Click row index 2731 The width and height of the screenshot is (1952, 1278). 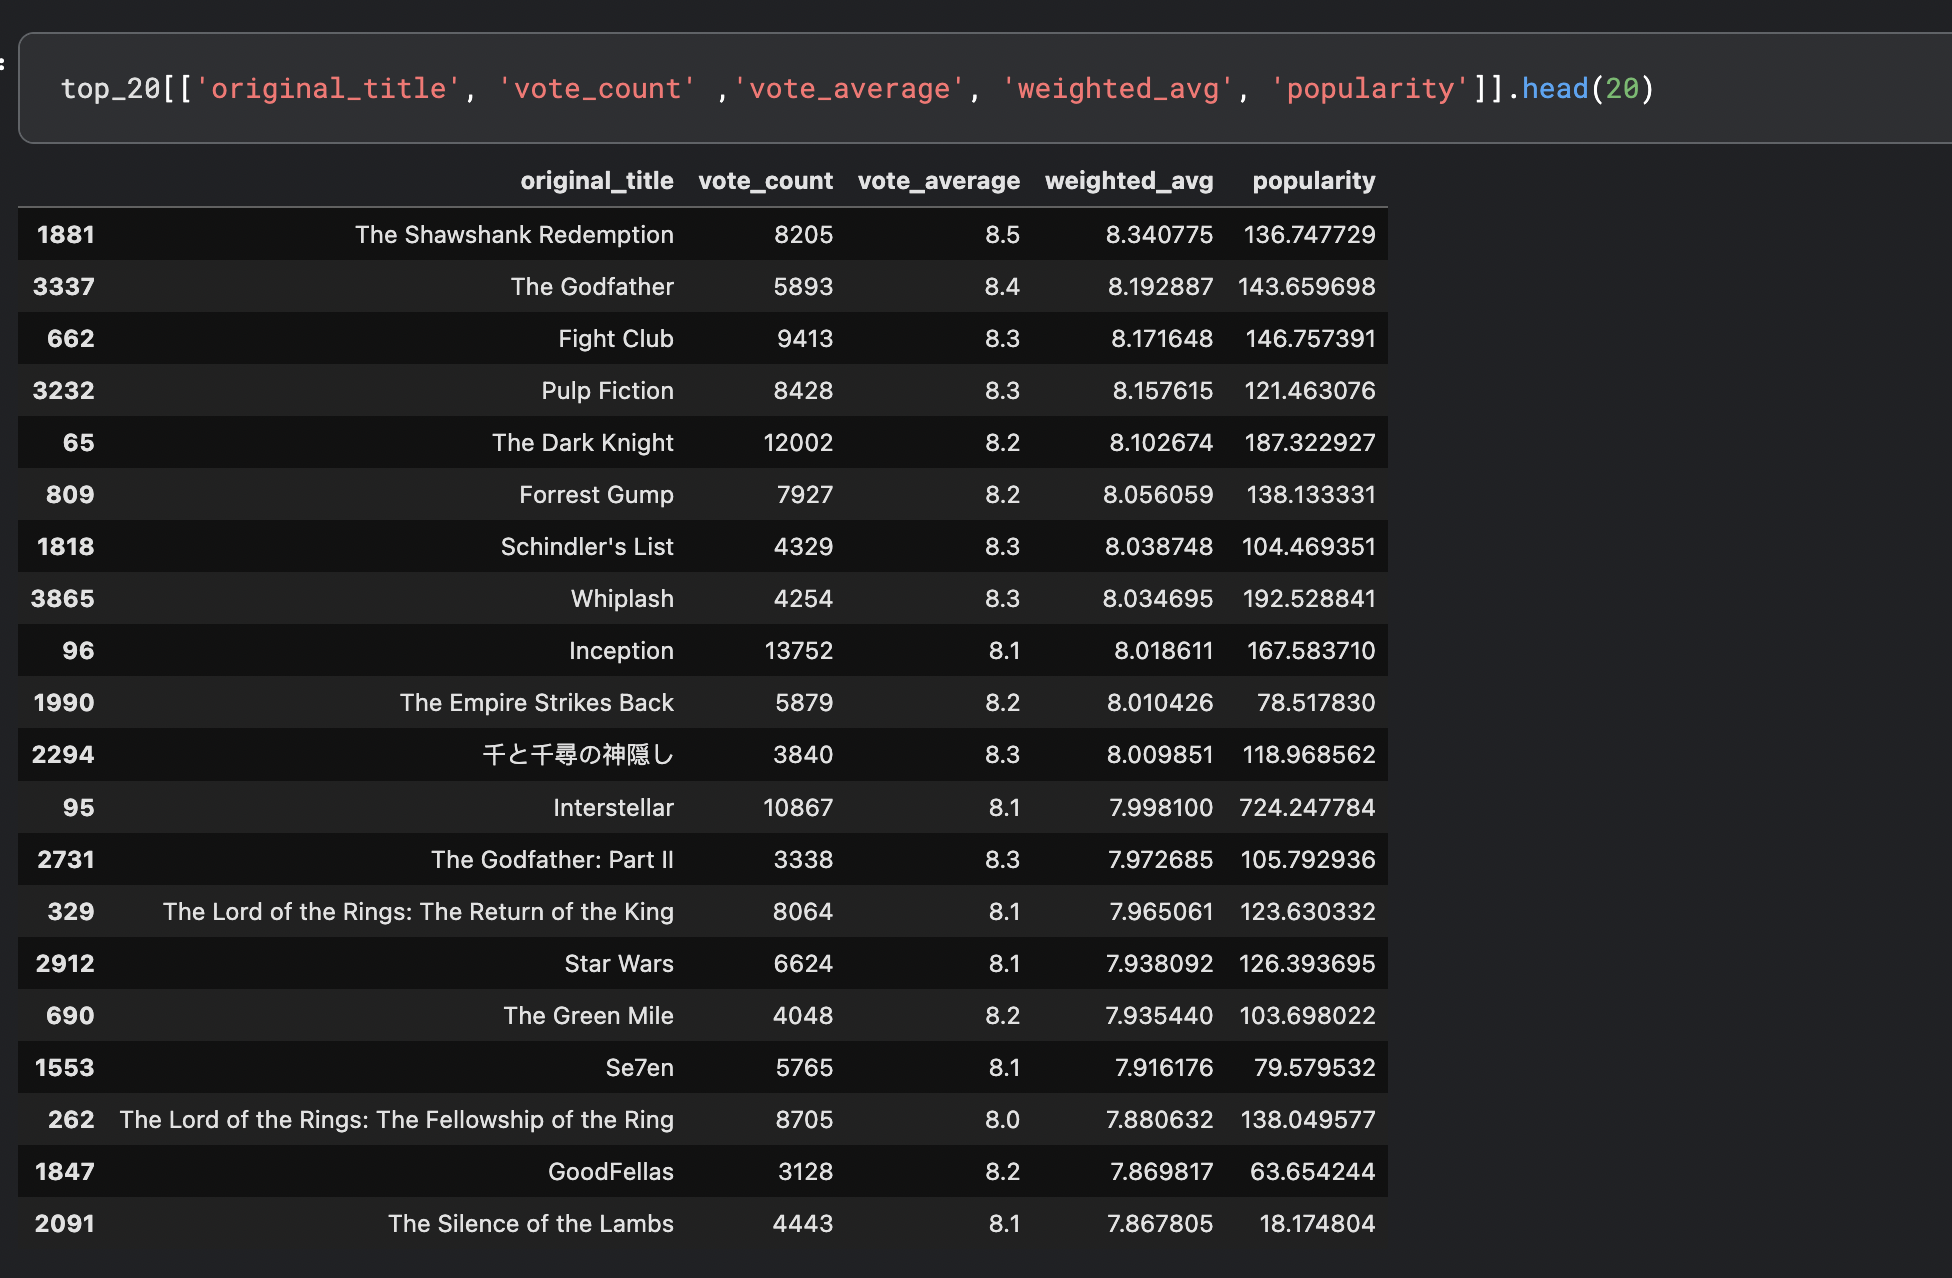pyautogui.click(x=66, y=860)
